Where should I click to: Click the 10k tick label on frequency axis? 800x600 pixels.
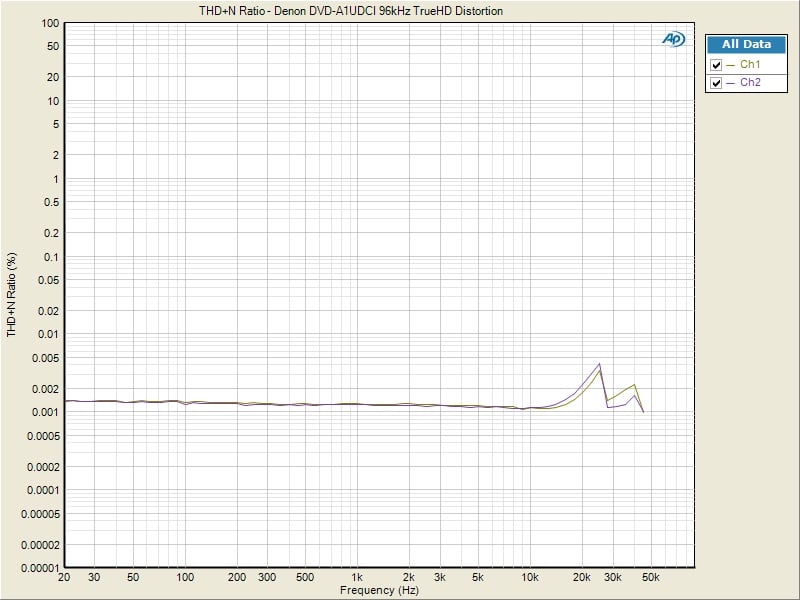[x=529, y=578]
